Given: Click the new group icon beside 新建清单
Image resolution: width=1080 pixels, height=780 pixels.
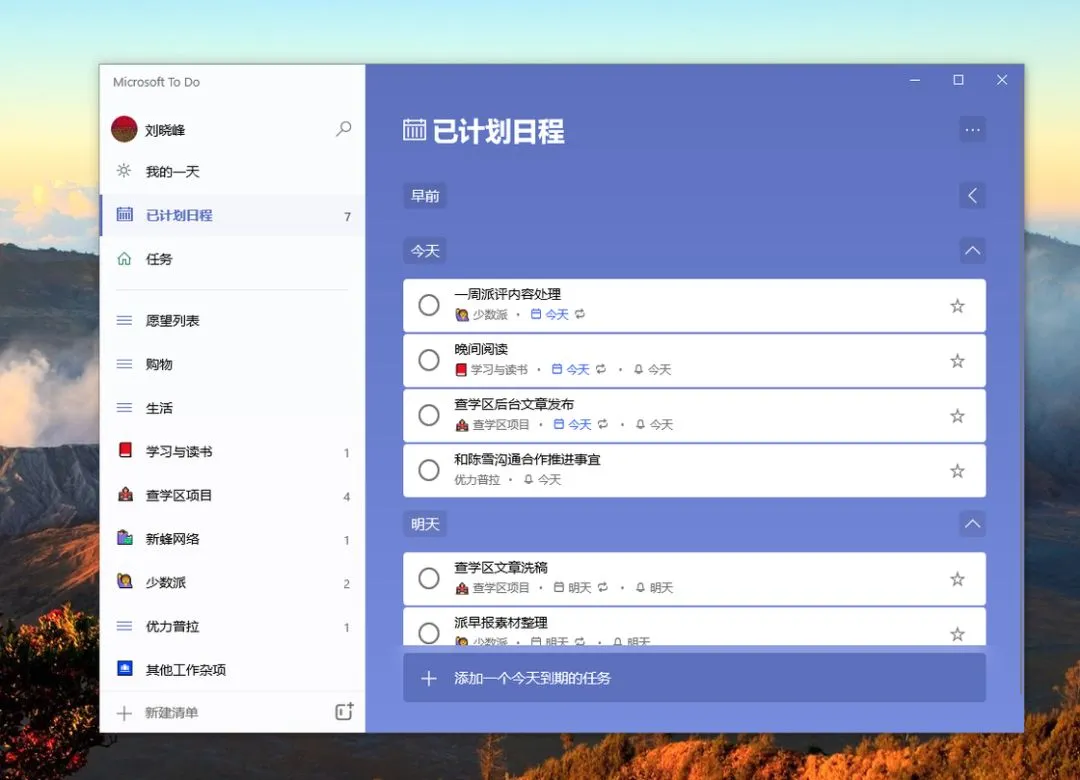Looking at the screenshot, I should pyautogui.click(x=344, y=711).
